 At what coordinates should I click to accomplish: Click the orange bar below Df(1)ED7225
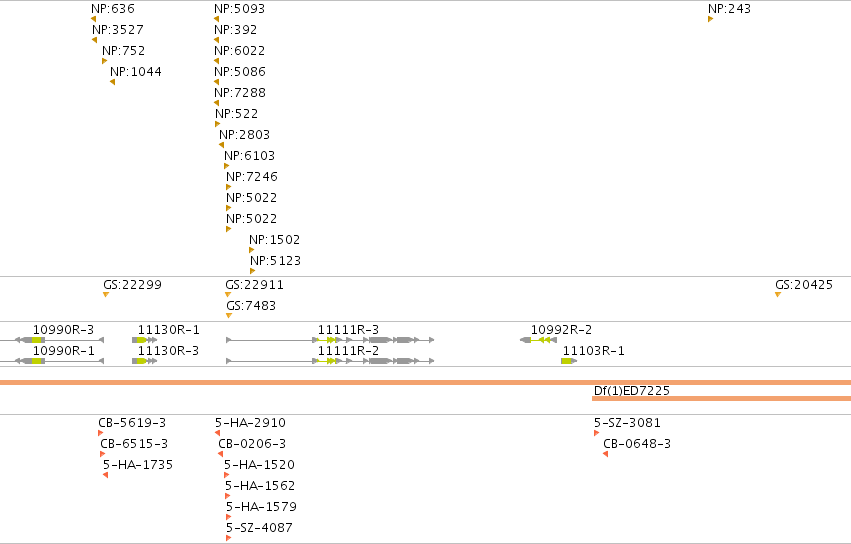(x=721, y=399)
